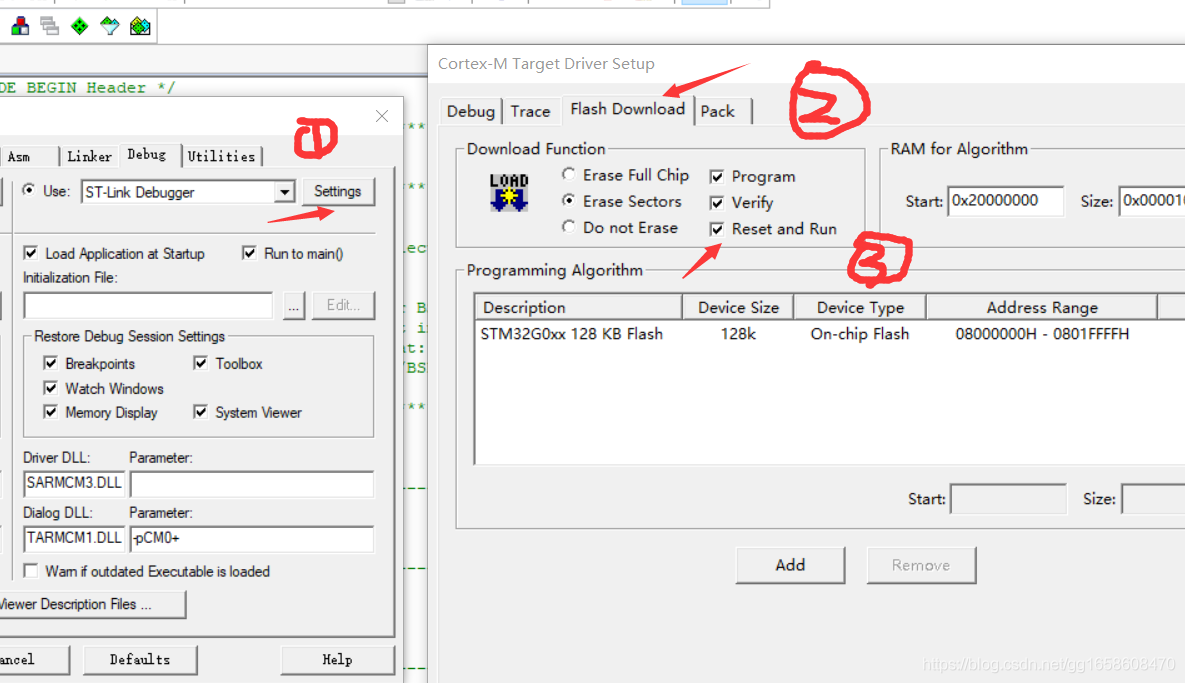Click the gray multi-project workspace icon
1185x683 pixels.
click(49, 27)
